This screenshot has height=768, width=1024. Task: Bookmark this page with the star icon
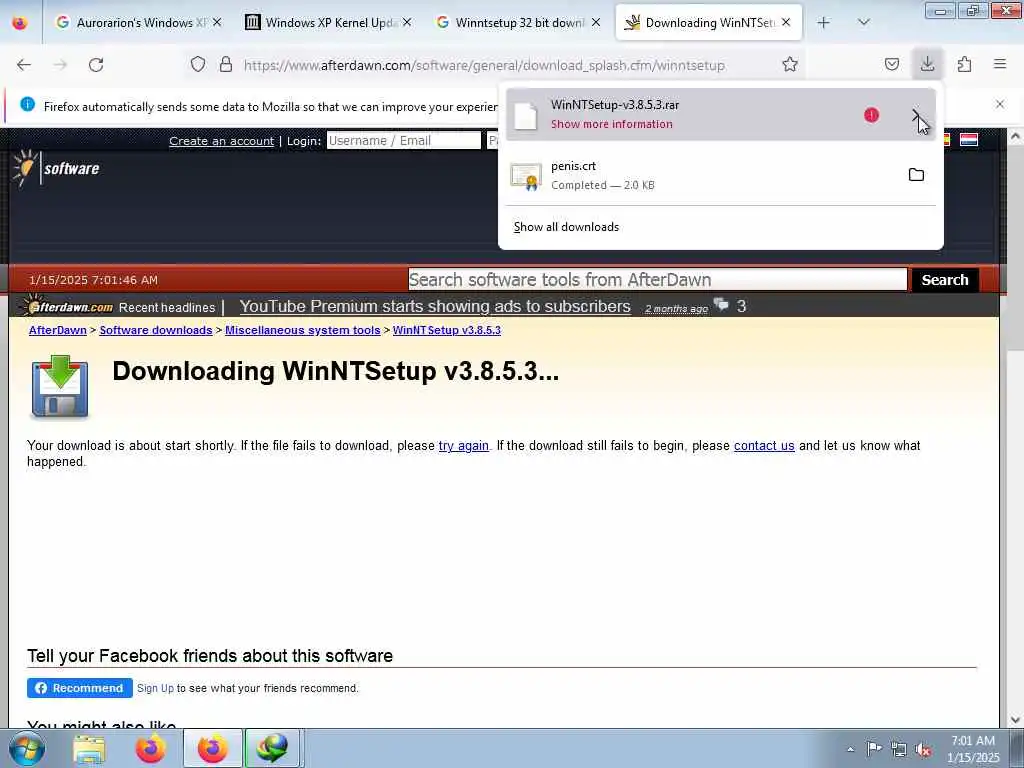click(790, 64)
